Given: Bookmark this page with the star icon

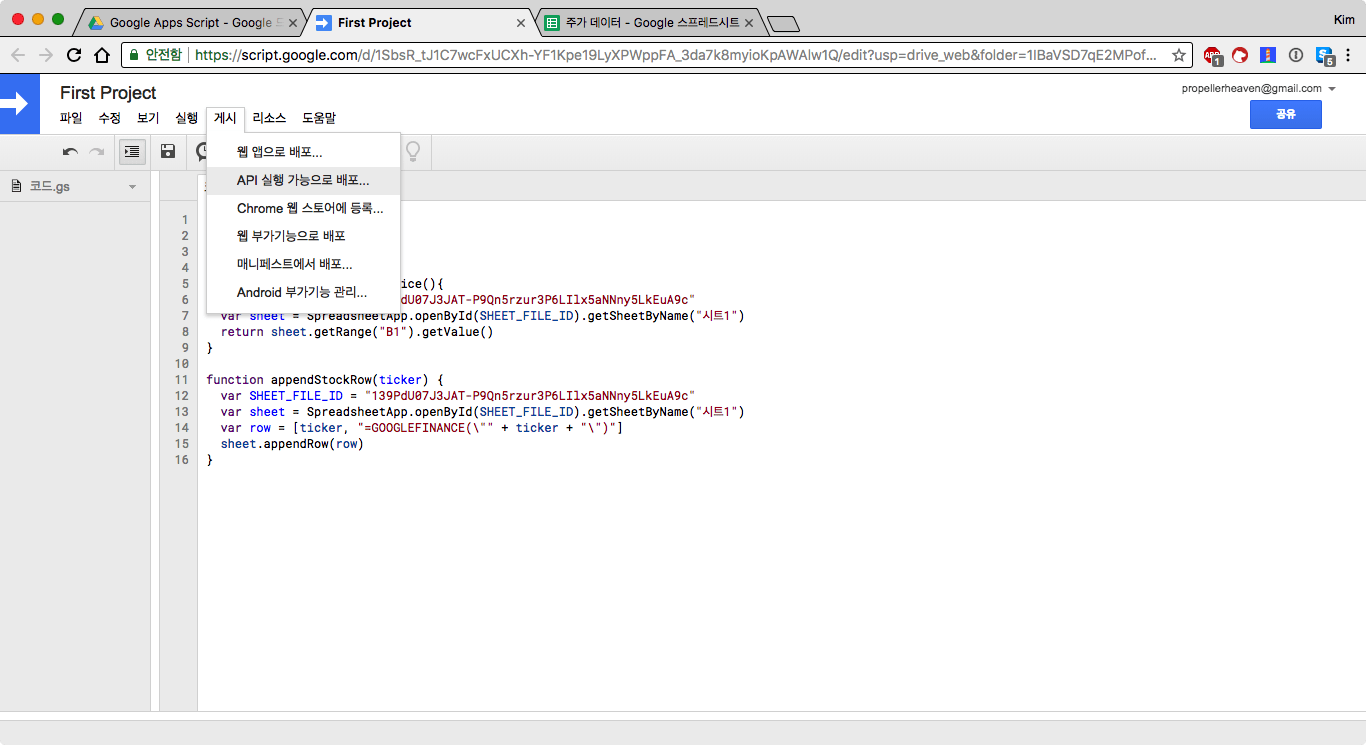Looking at the screenshot, I should click(x=1179, y=55).
